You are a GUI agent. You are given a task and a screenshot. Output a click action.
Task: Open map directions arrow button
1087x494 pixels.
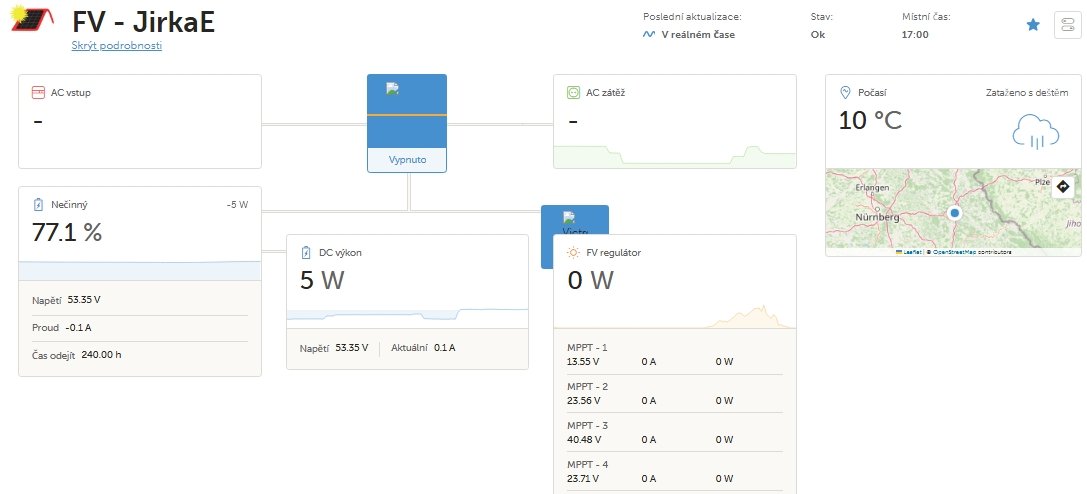point(1063,187)
